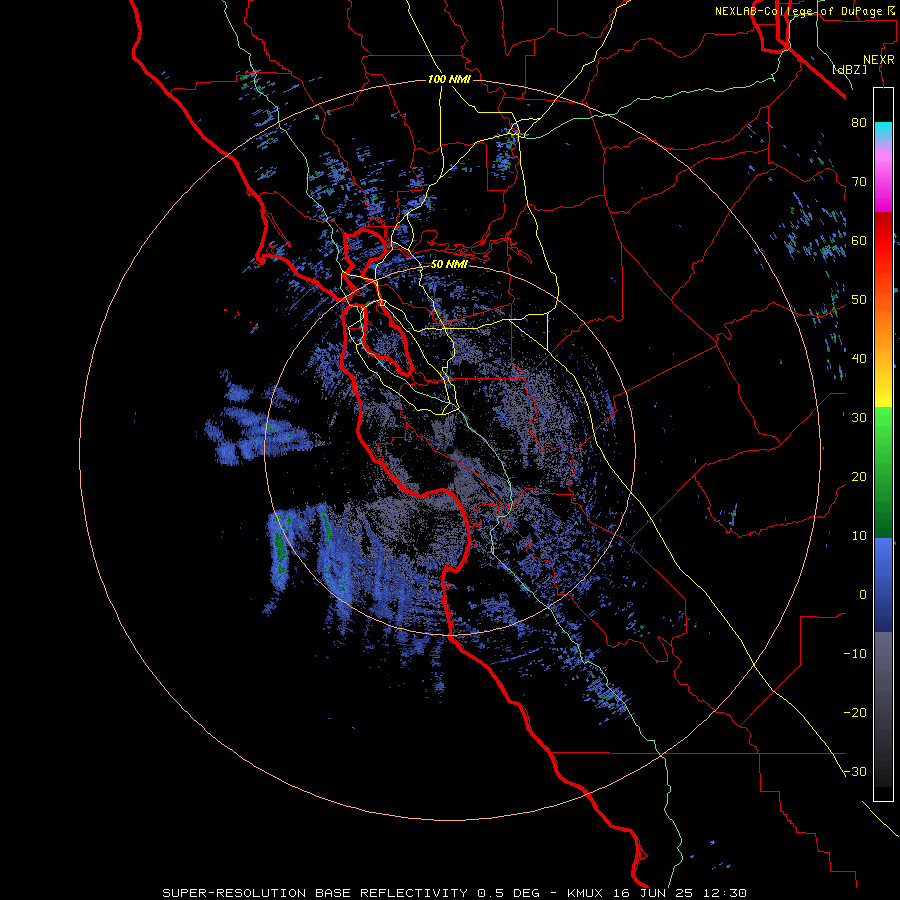The image size is (900, 900).
Task: Select the "40" value on the dBZ scale
Action: [859, 359]
